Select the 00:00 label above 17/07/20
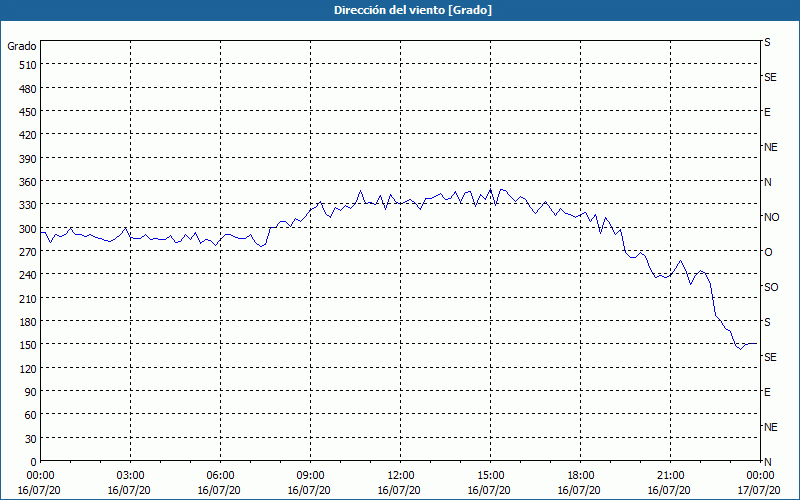Screen dimensions: 800x500 tap(760, 476)
